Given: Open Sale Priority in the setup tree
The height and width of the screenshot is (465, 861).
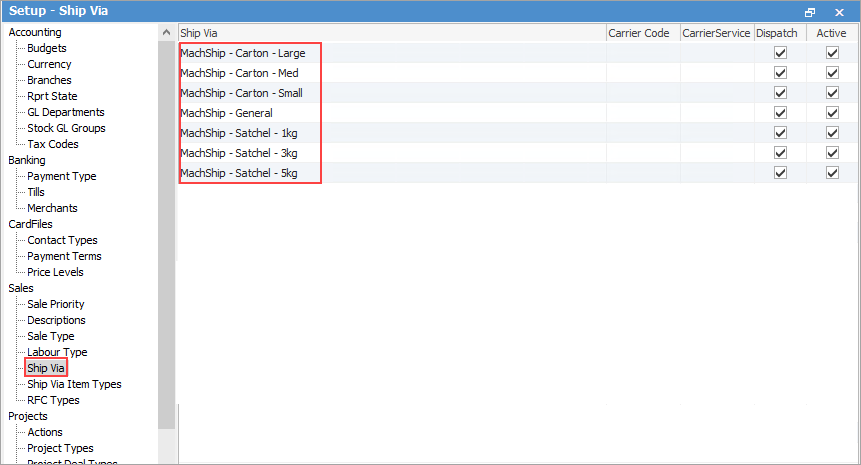Looking at the screenshot, I should point(55,304).
